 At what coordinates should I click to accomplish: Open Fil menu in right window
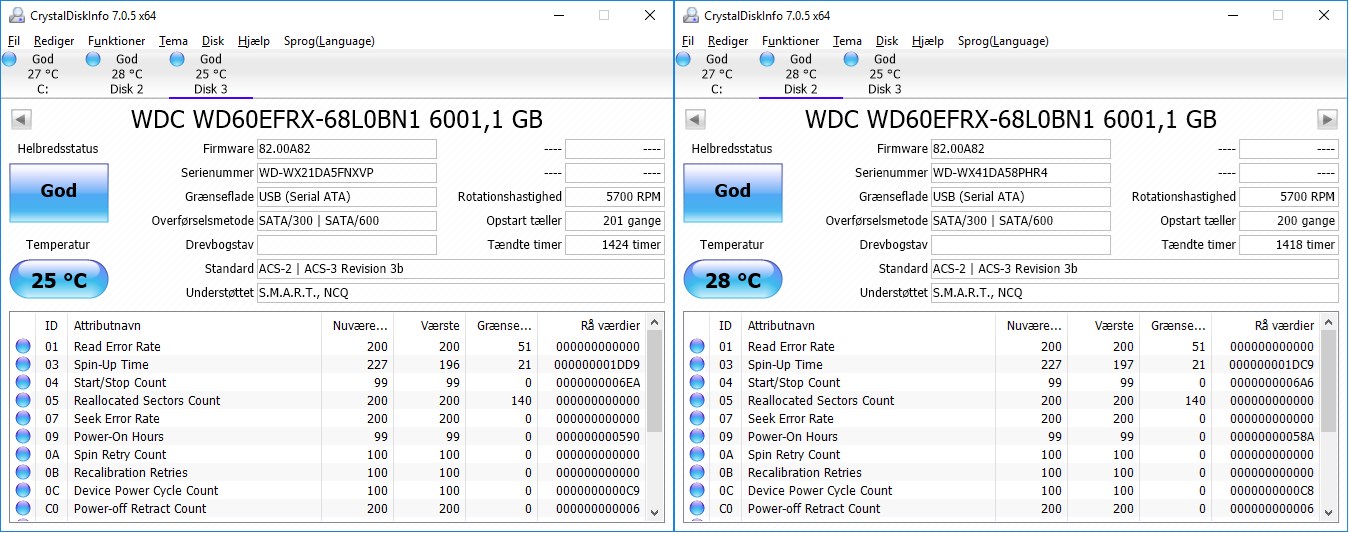click(x=688, y=41)
